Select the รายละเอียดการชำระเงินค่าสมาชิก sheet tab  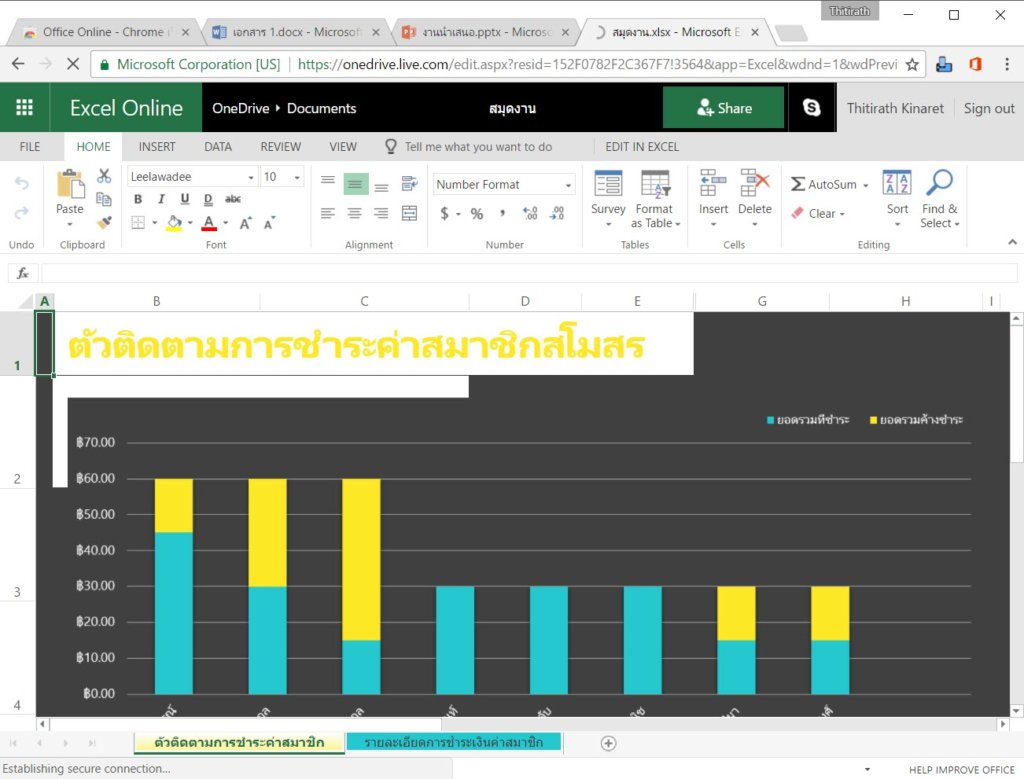[x=453, y=742]
